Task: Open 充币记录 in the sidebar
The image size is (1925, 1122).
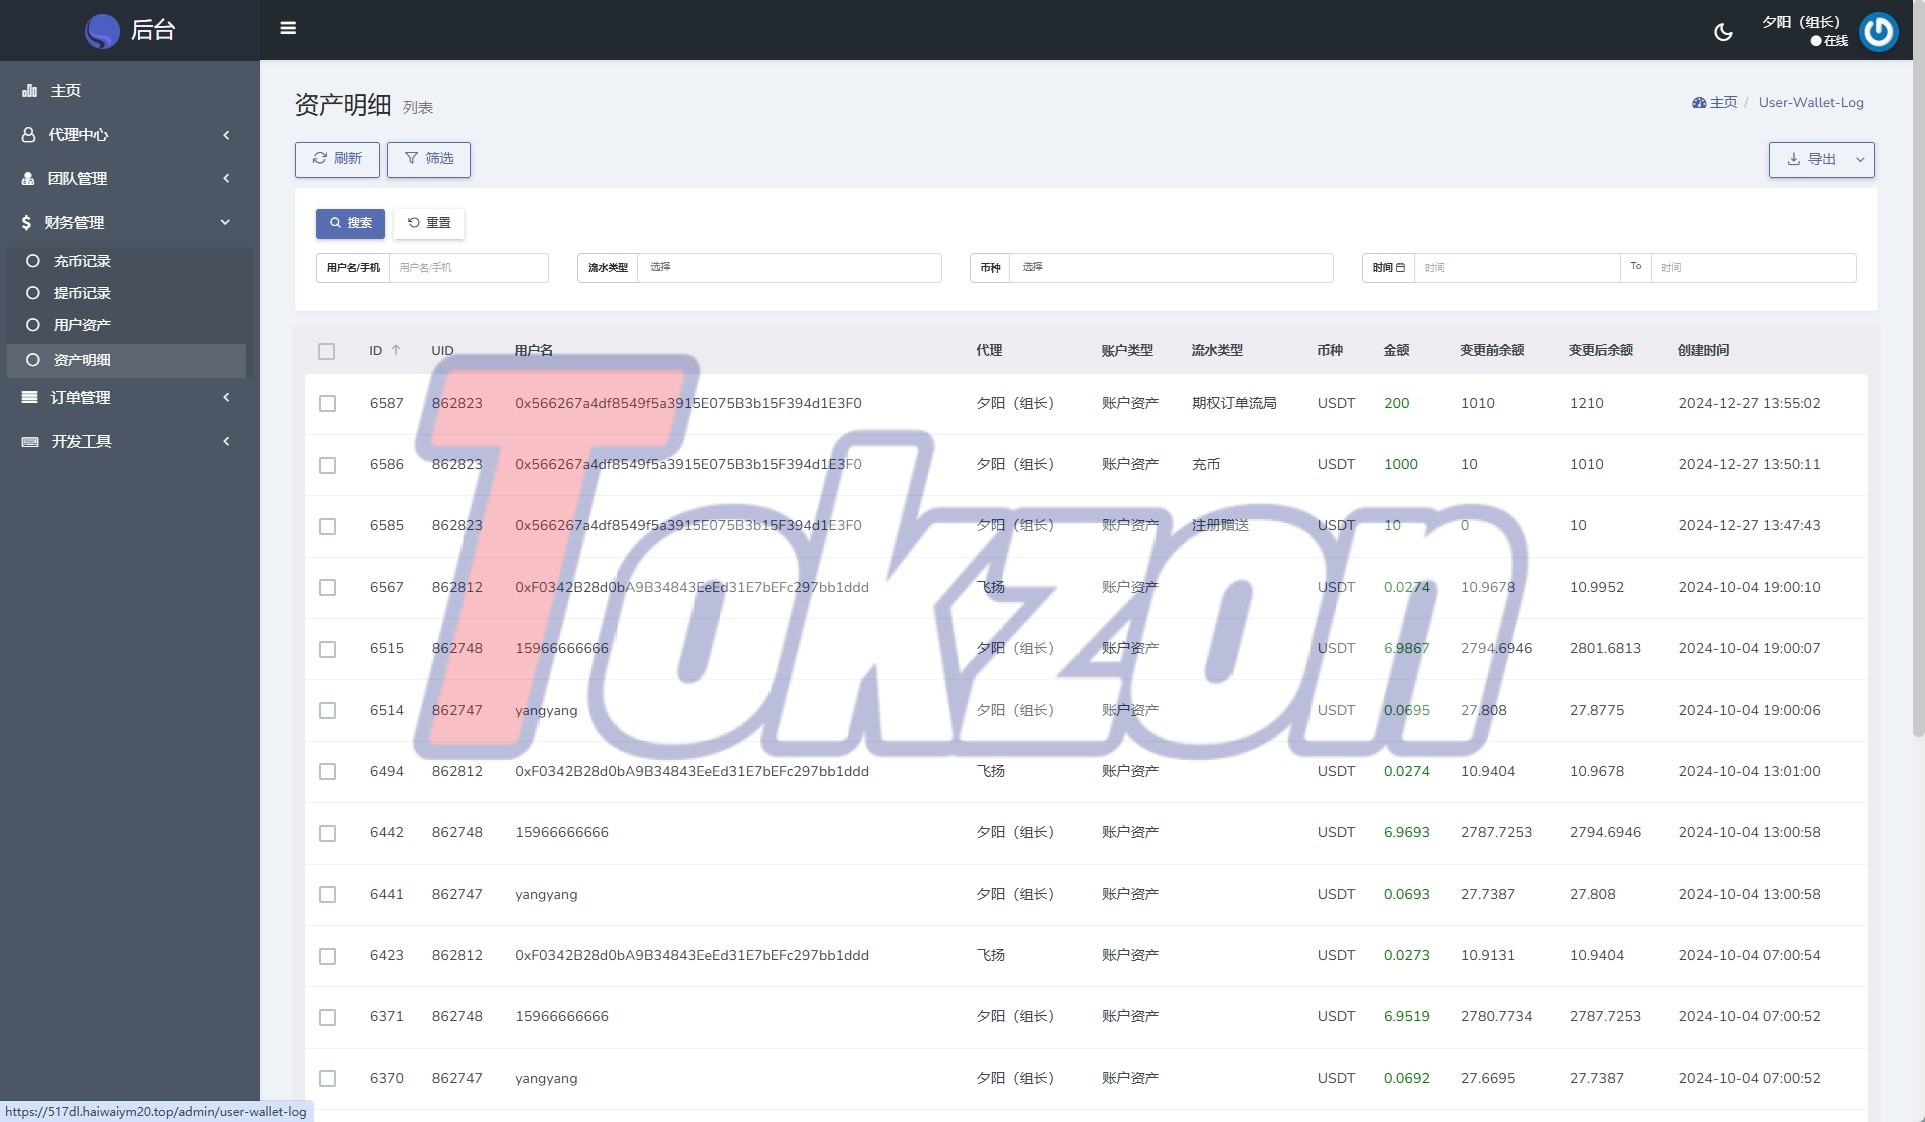Action: [82, 261]
